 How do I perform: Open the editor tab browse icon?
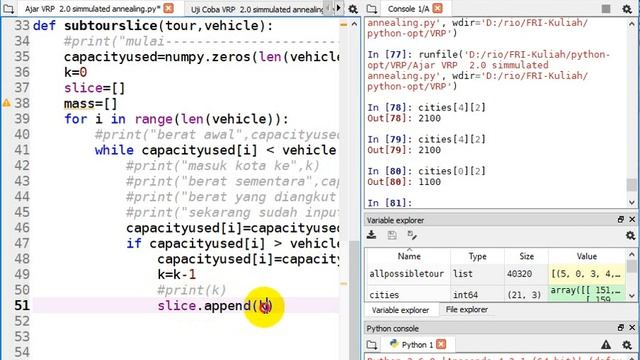pos(8,9)
